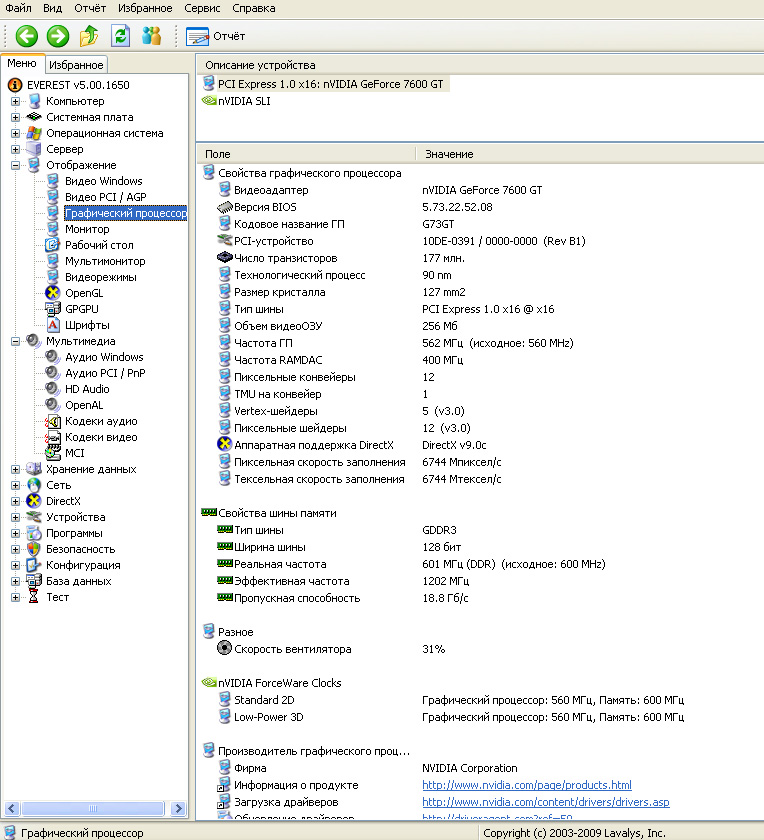764x840 pixels.
Task: Switch to the Избранное tab
Action: pos(76,65)
